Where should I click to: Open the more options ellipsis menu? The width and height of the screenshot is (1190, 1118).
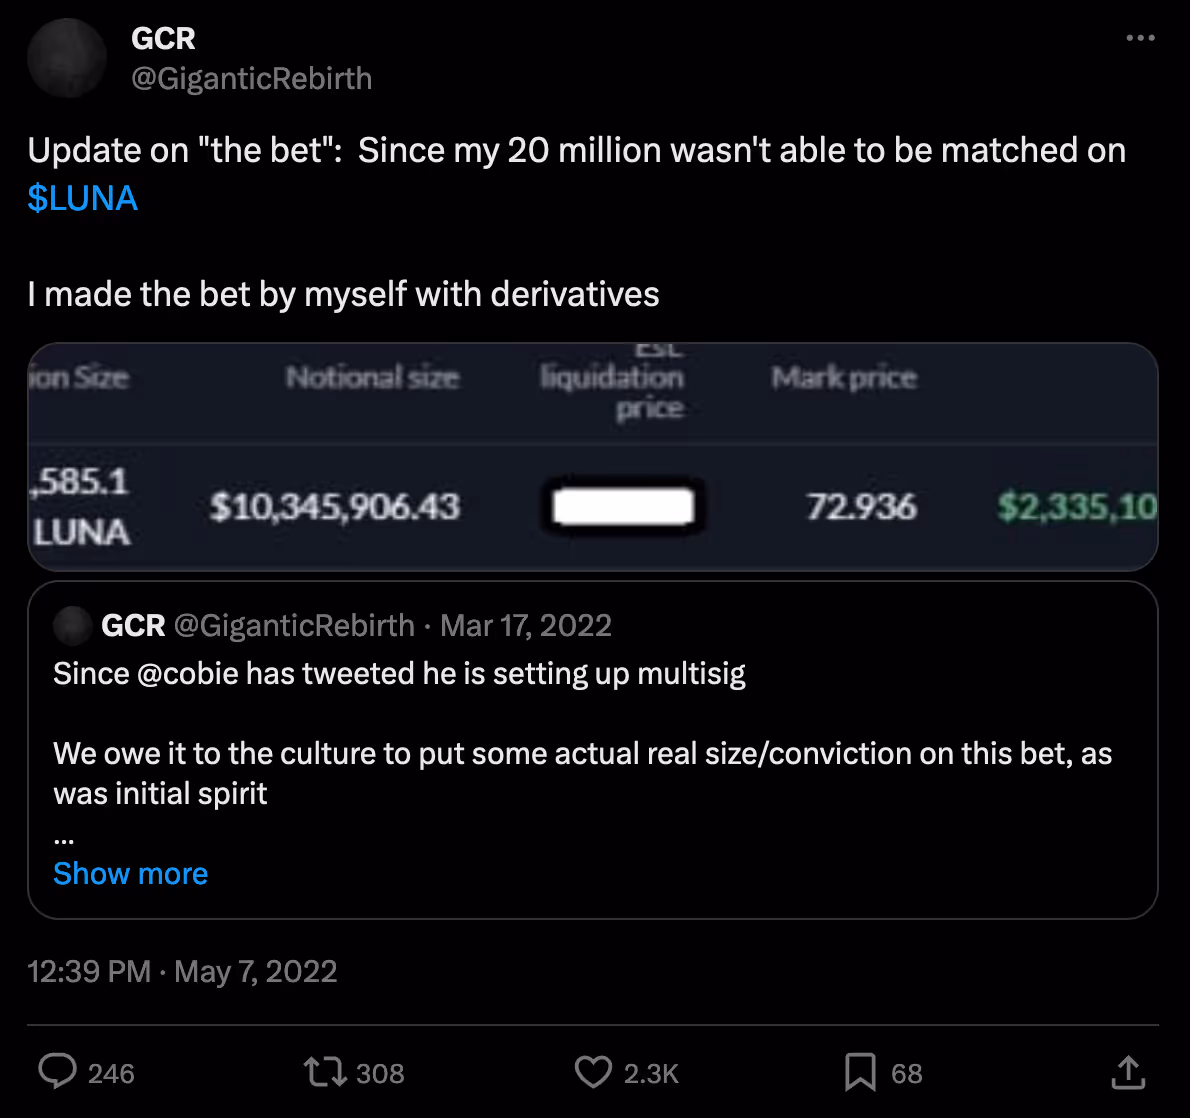[x=1140, y=36]
